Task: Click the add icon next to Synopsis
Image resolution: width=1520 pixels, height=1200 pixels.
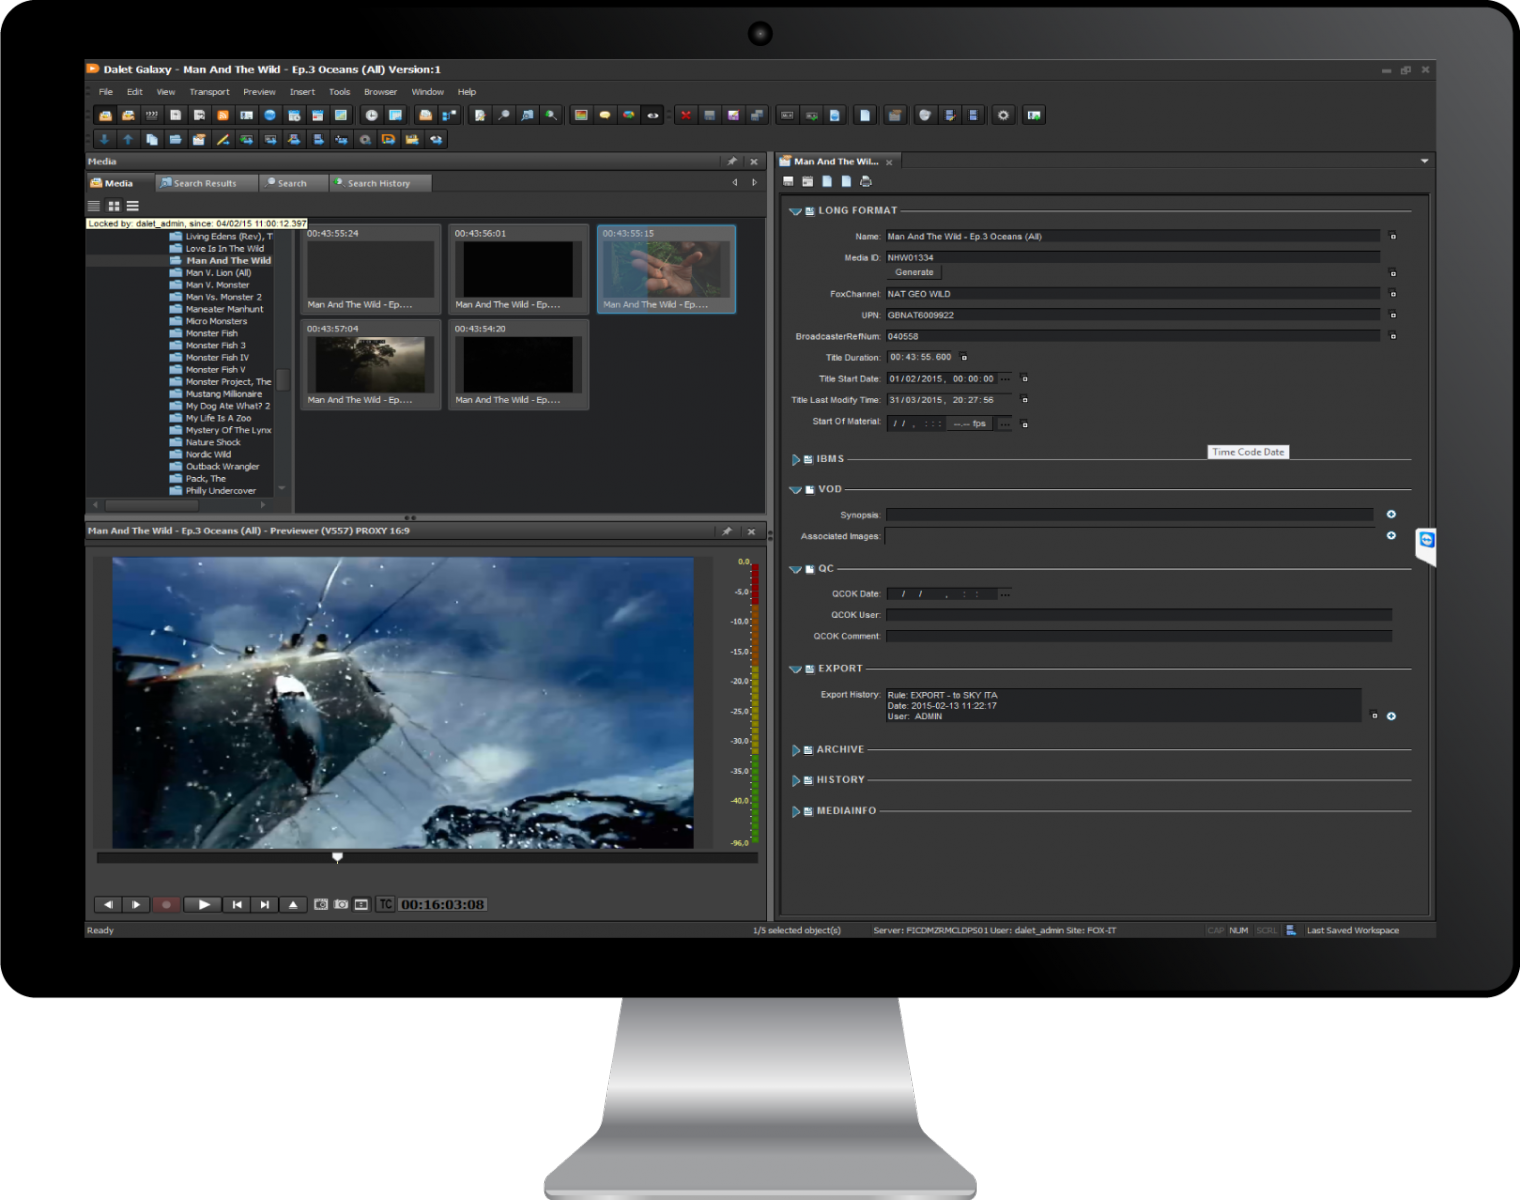Action: [x=1391, y=515]
